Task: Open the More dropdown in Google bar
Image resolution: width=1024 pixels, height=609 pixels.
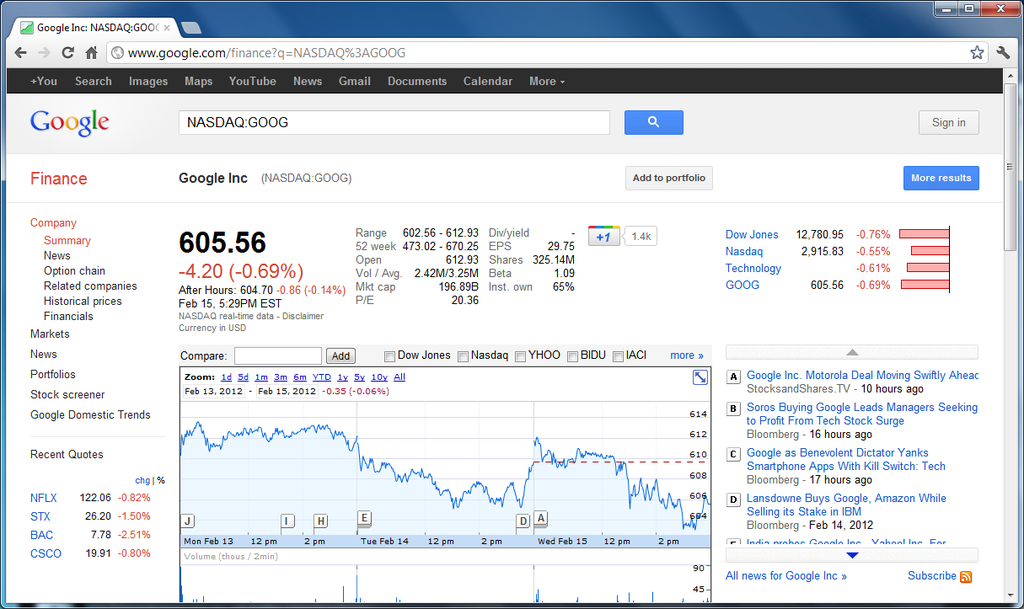Action: point(546,81)
